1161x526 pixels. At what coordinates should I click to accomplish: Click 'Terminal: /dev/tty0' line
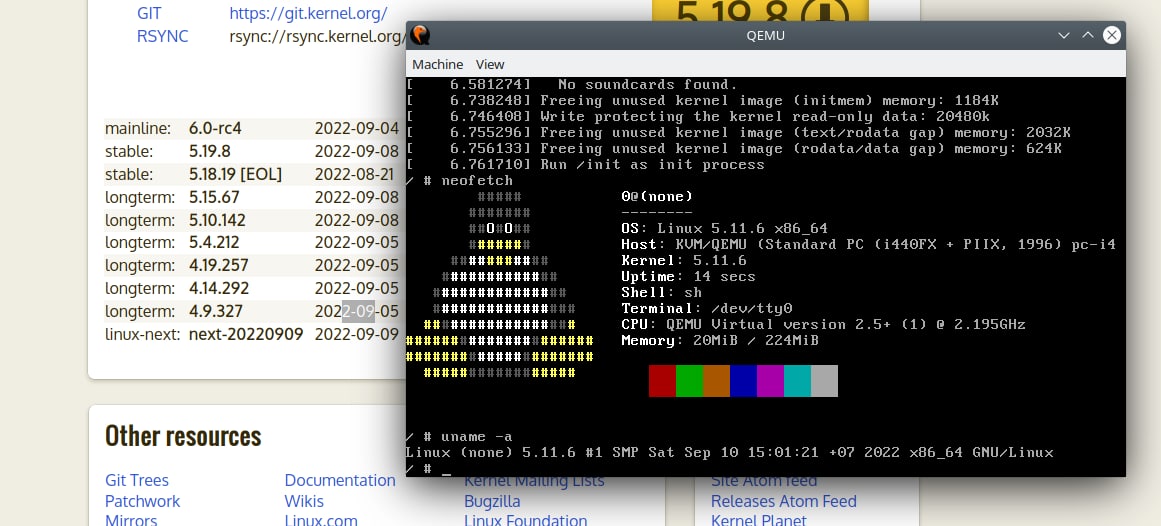(x=706, y=309)
